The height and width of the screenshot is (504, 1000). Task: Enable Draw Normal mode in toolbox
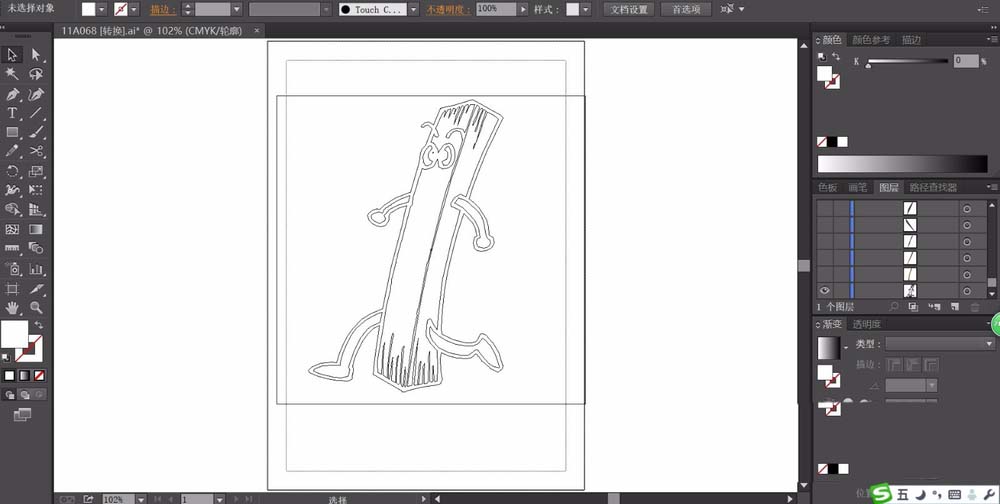pos(10,395)
